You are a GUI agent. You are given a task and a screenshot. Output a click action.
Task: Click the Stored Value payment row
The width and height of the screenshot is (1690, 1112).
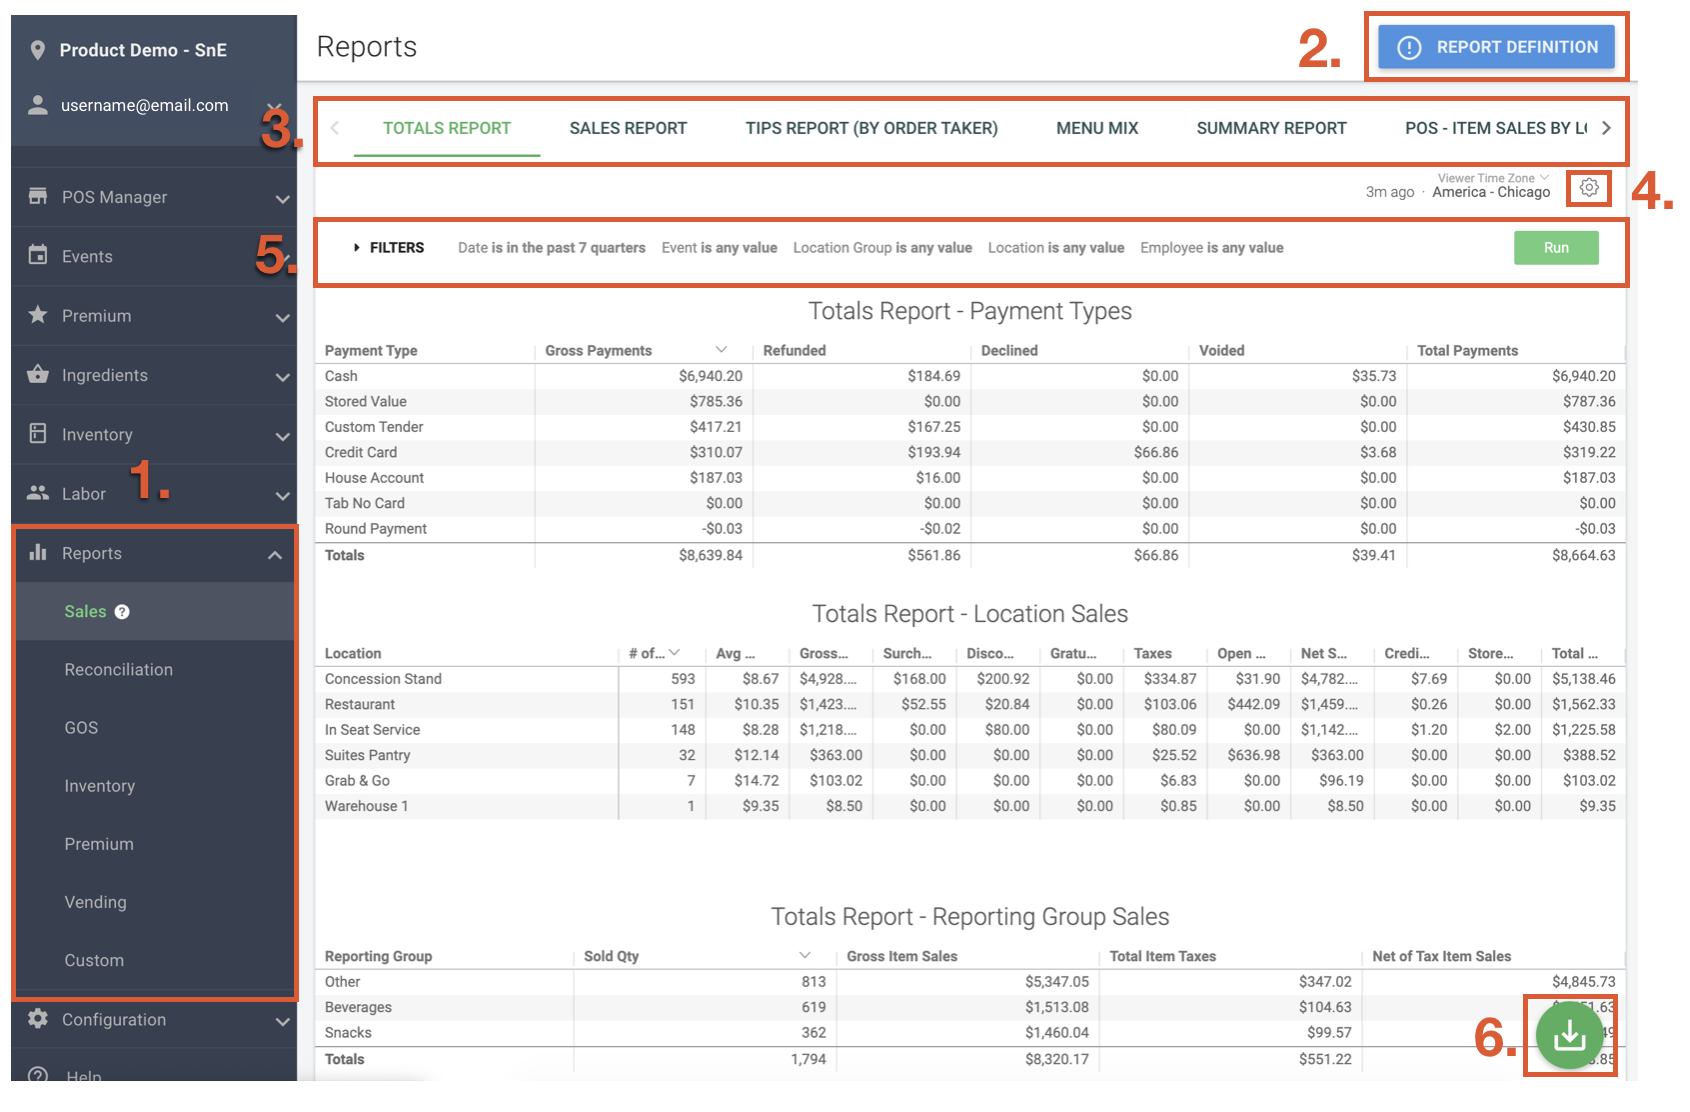[970, 401]
